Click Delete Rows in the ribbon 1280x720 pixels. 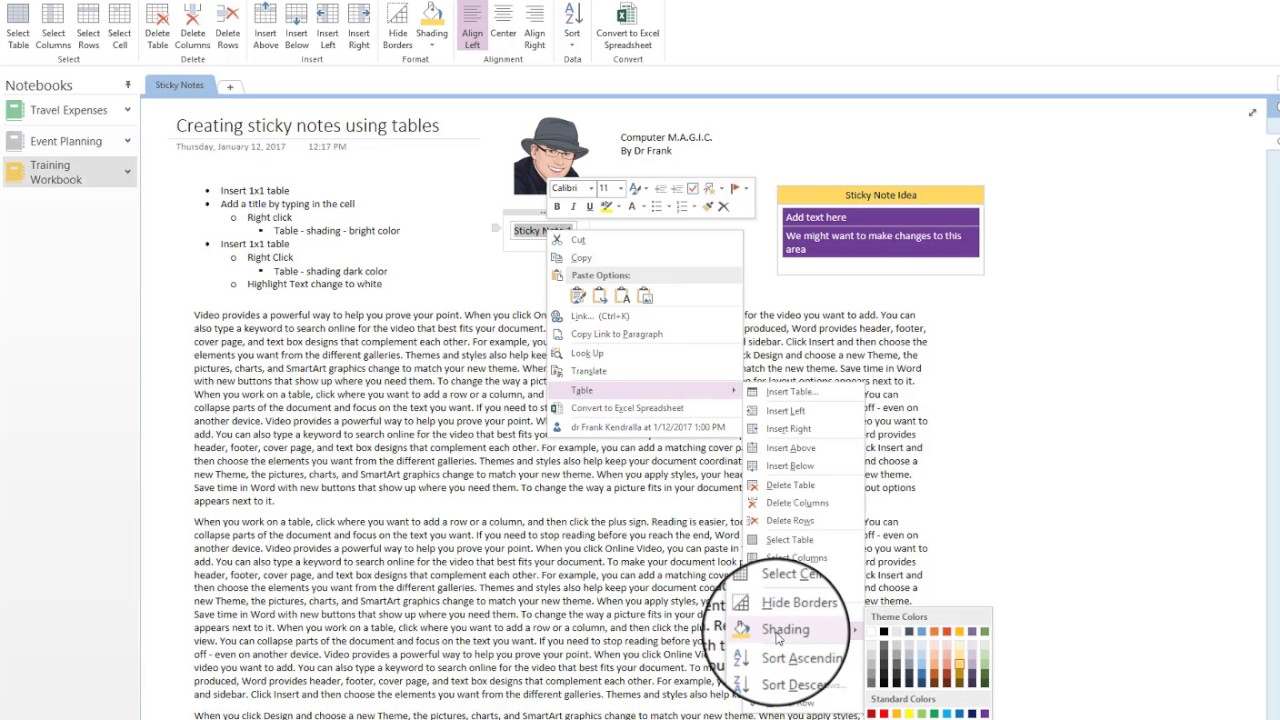click(x=228, y=26)
